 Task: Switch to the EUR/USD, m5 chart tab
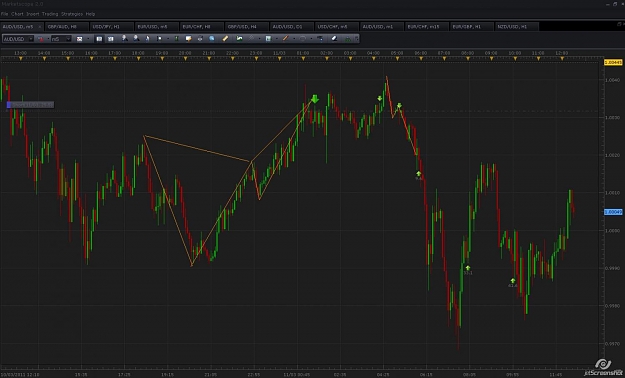pos(156,27)
